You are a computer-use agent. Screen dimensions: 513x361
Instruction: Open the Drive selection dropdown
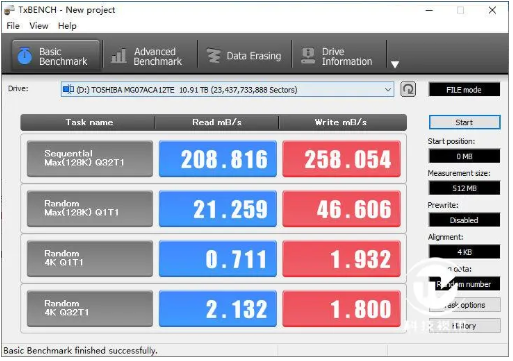(227, 90)
